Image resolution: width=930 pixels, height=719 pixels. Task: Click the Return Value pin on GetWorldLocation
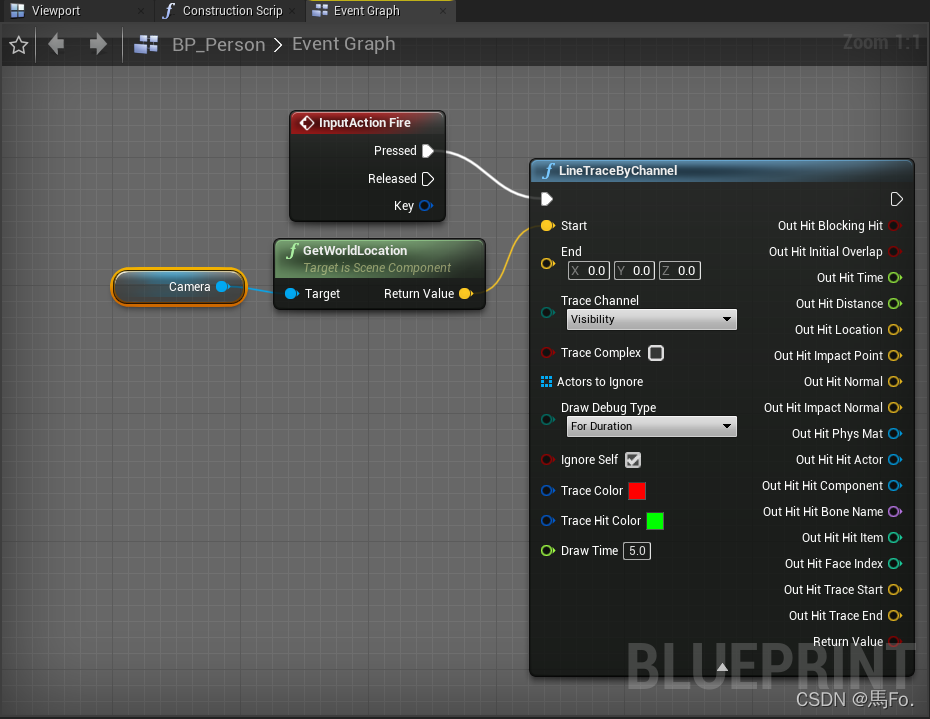tap(466, 293)
